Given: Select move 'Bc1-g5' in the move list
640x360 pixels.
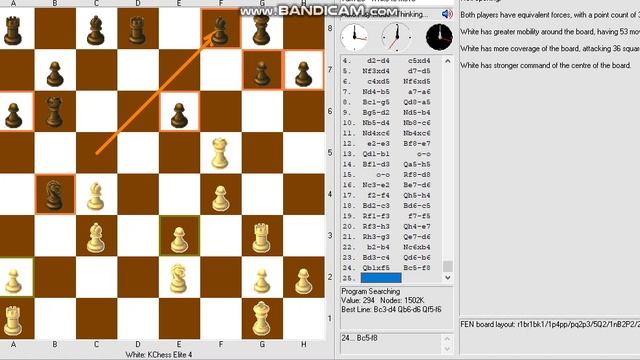Looking at the screenshot, I should 376,102.
